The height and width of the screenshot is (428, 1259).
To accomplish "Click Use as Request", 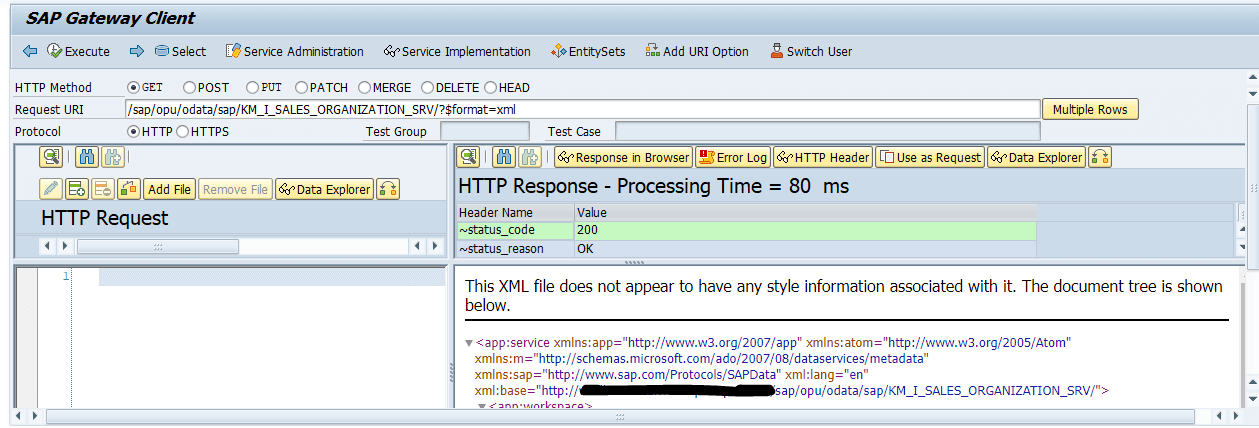I will click(x=930, y=157).
